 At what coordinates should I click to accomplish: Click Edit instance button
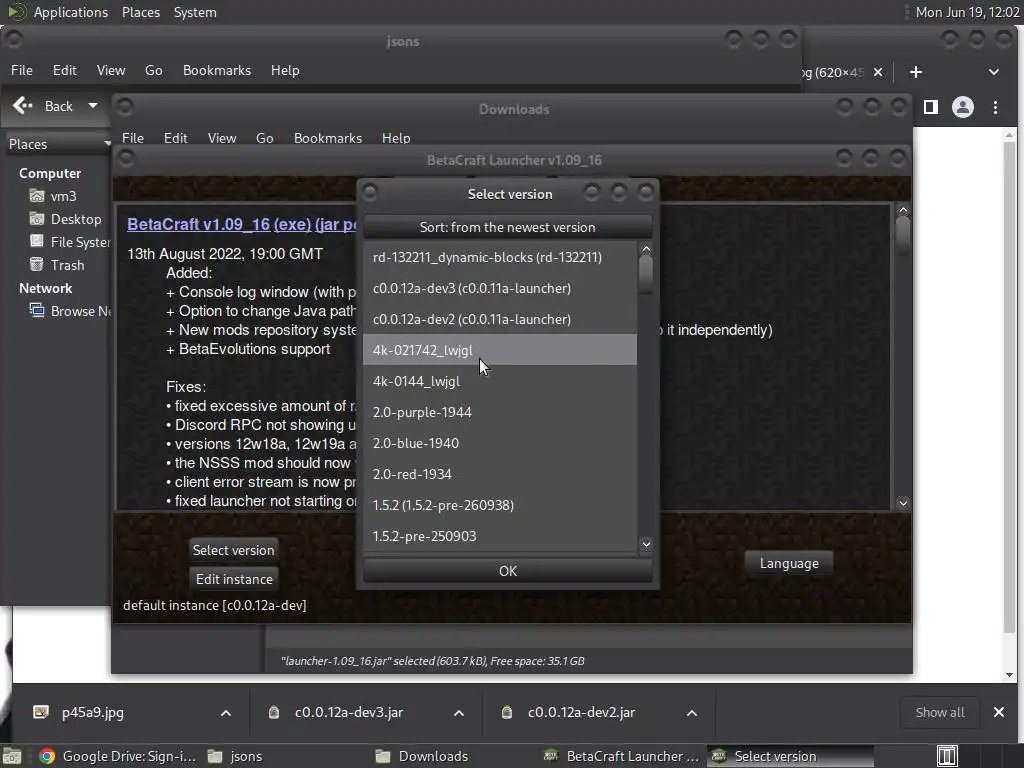pos(234,579)
